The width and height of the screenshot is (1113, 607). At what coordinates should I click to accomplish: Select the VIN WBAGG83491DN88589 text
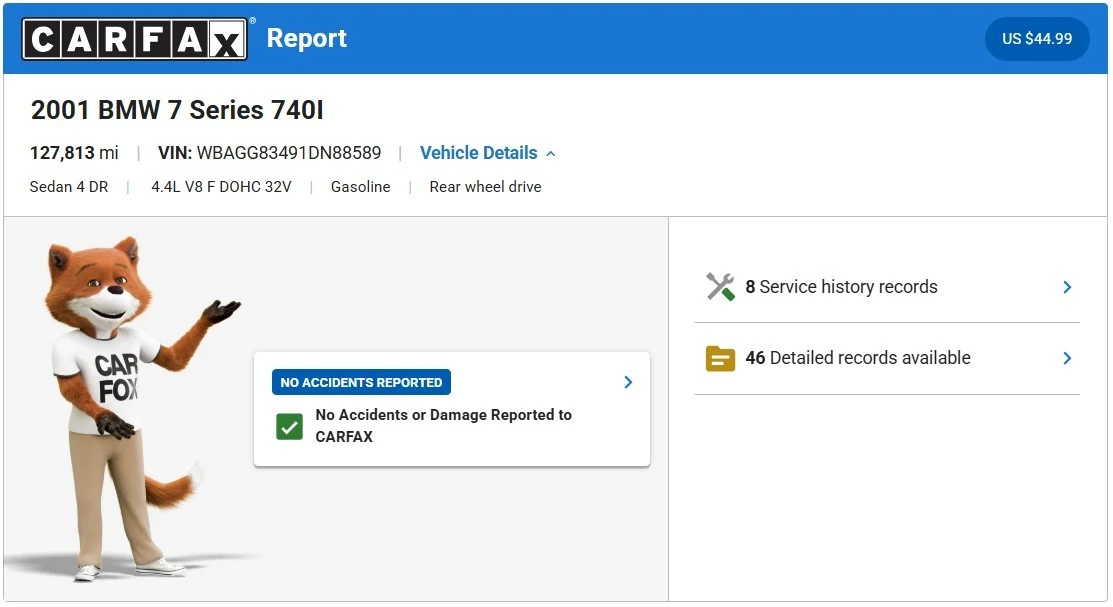pos(269,153)
